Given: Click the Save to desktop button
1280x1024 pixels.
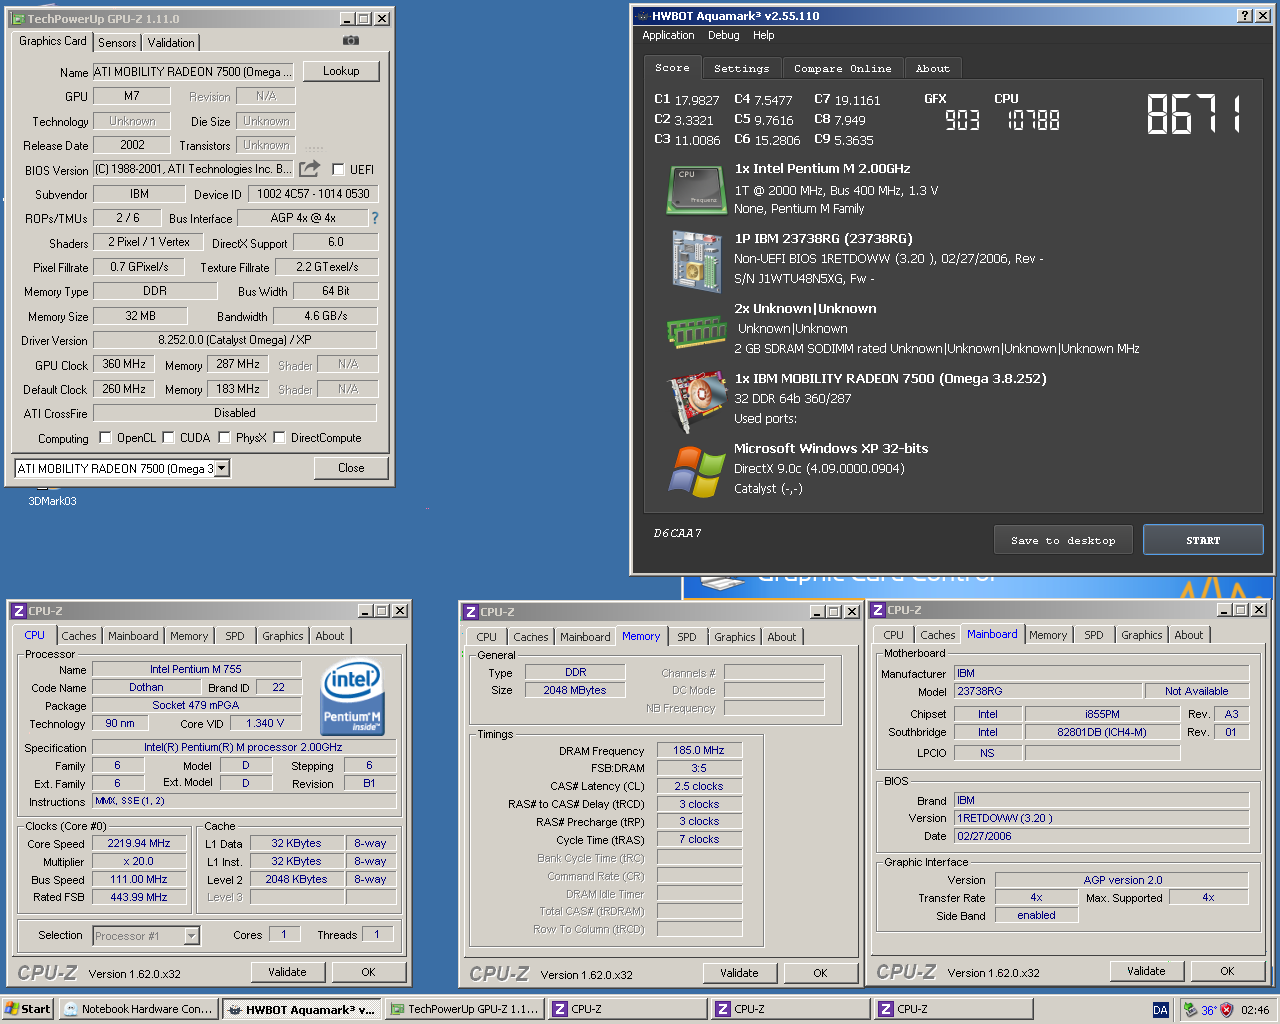Looking at the screenshot, I should (1064, 540).
